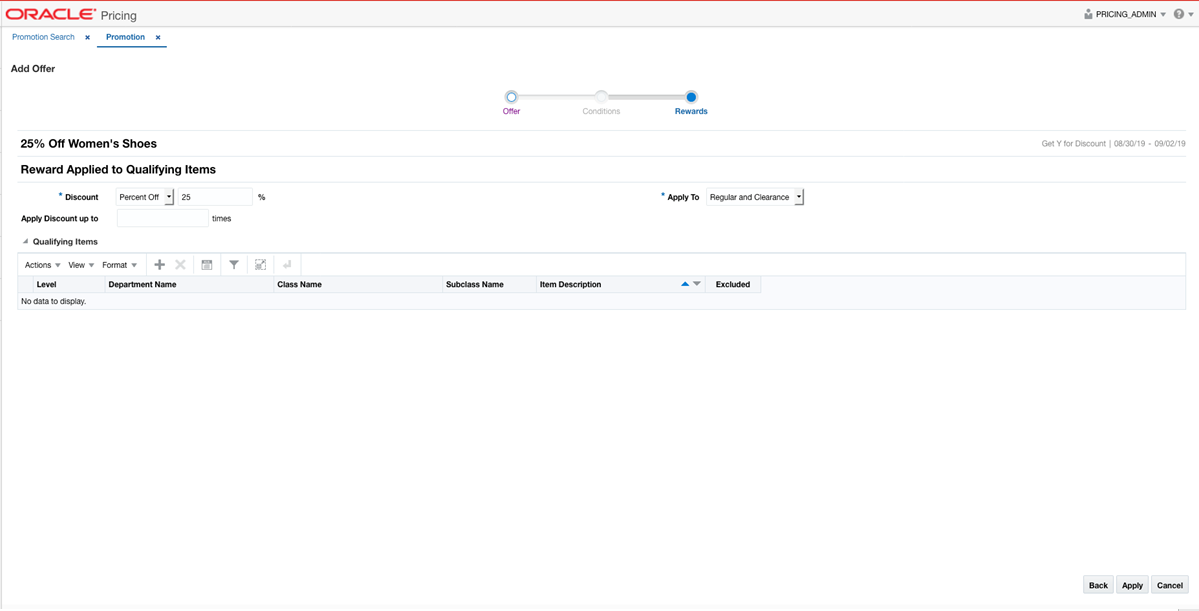The image size is (1199, 611).
Task: Click the discount percent value field
Action: coord(215,197)
